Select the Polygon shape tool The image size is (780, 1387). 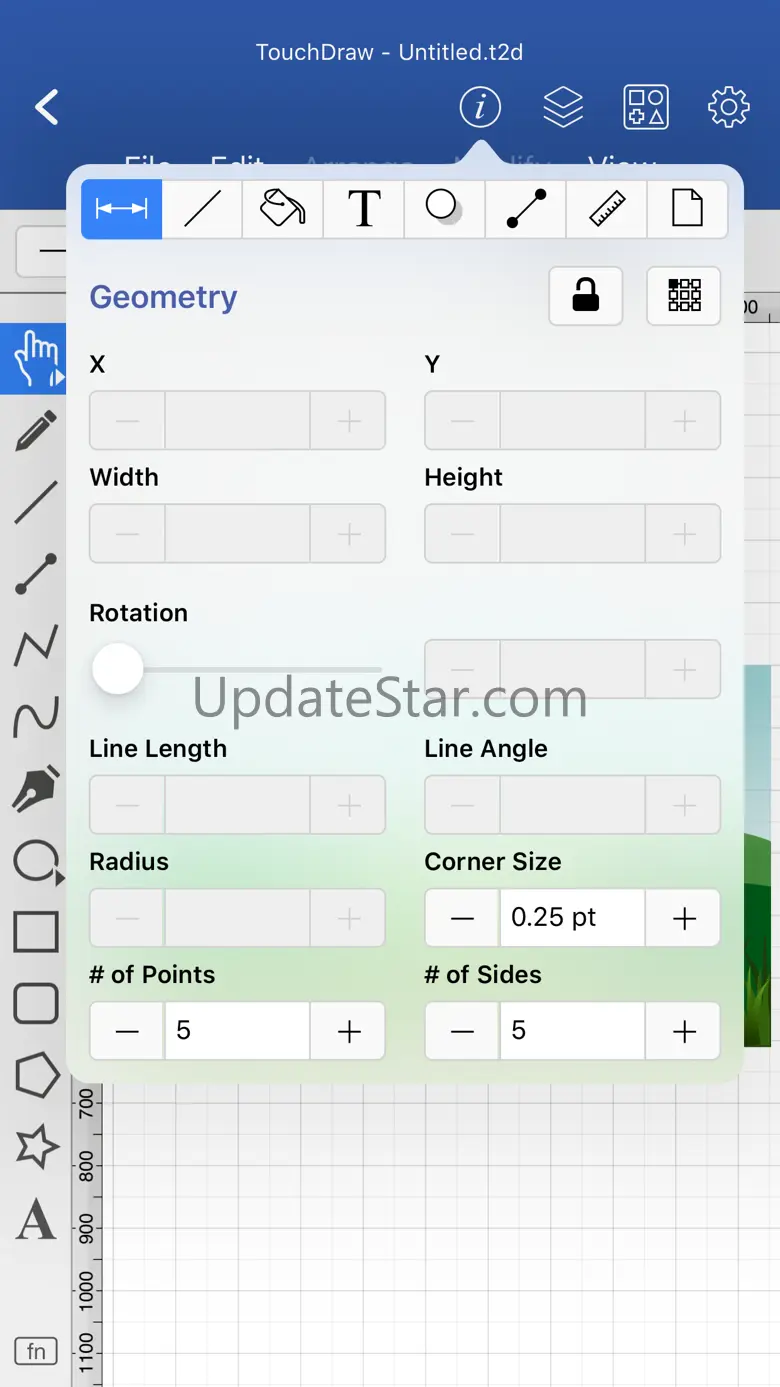36,1074
